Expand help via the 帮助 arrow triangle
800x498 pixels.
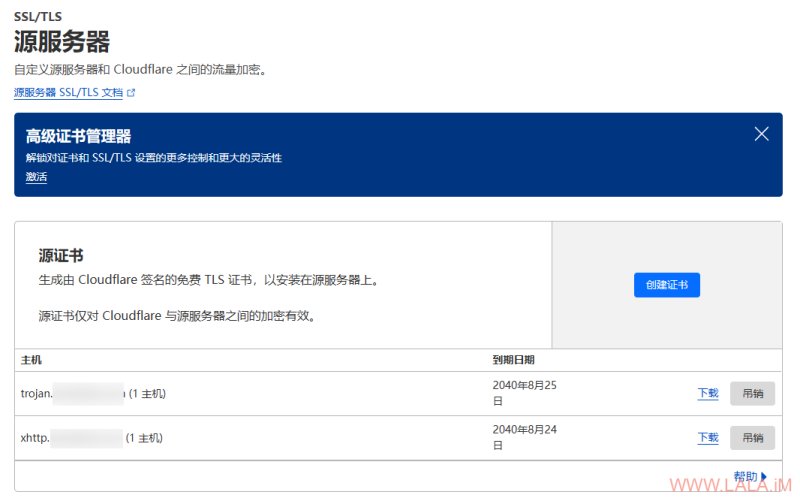764,476
